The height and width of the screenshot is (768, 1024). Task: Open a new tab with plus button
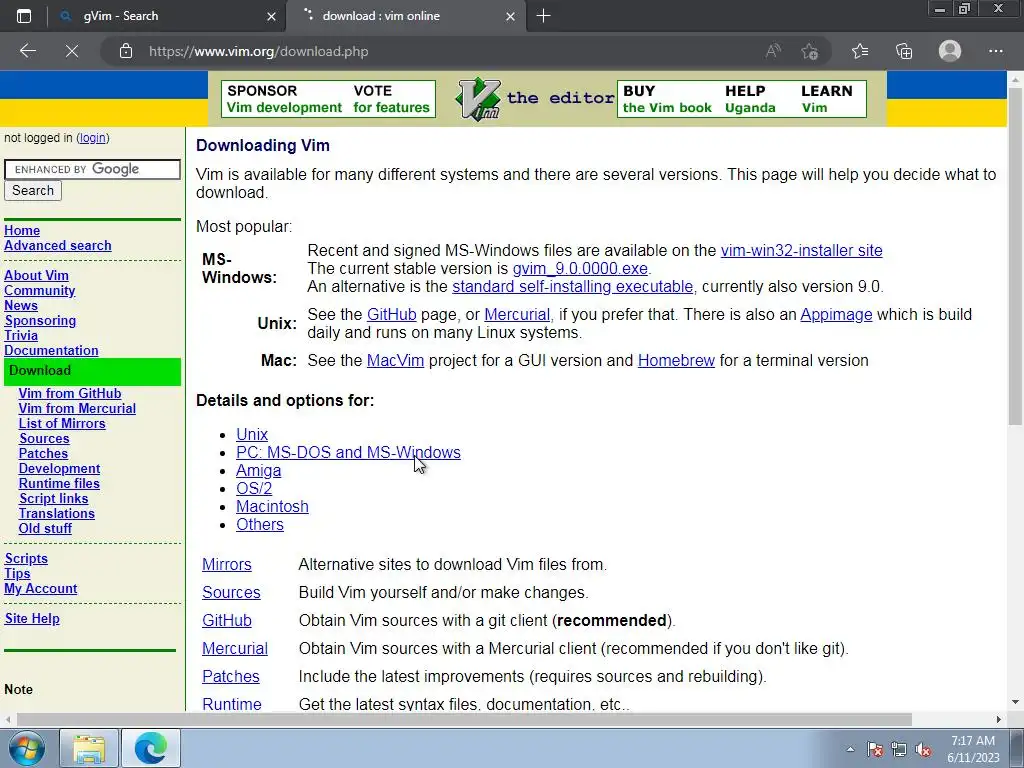(x=543, y=16)
